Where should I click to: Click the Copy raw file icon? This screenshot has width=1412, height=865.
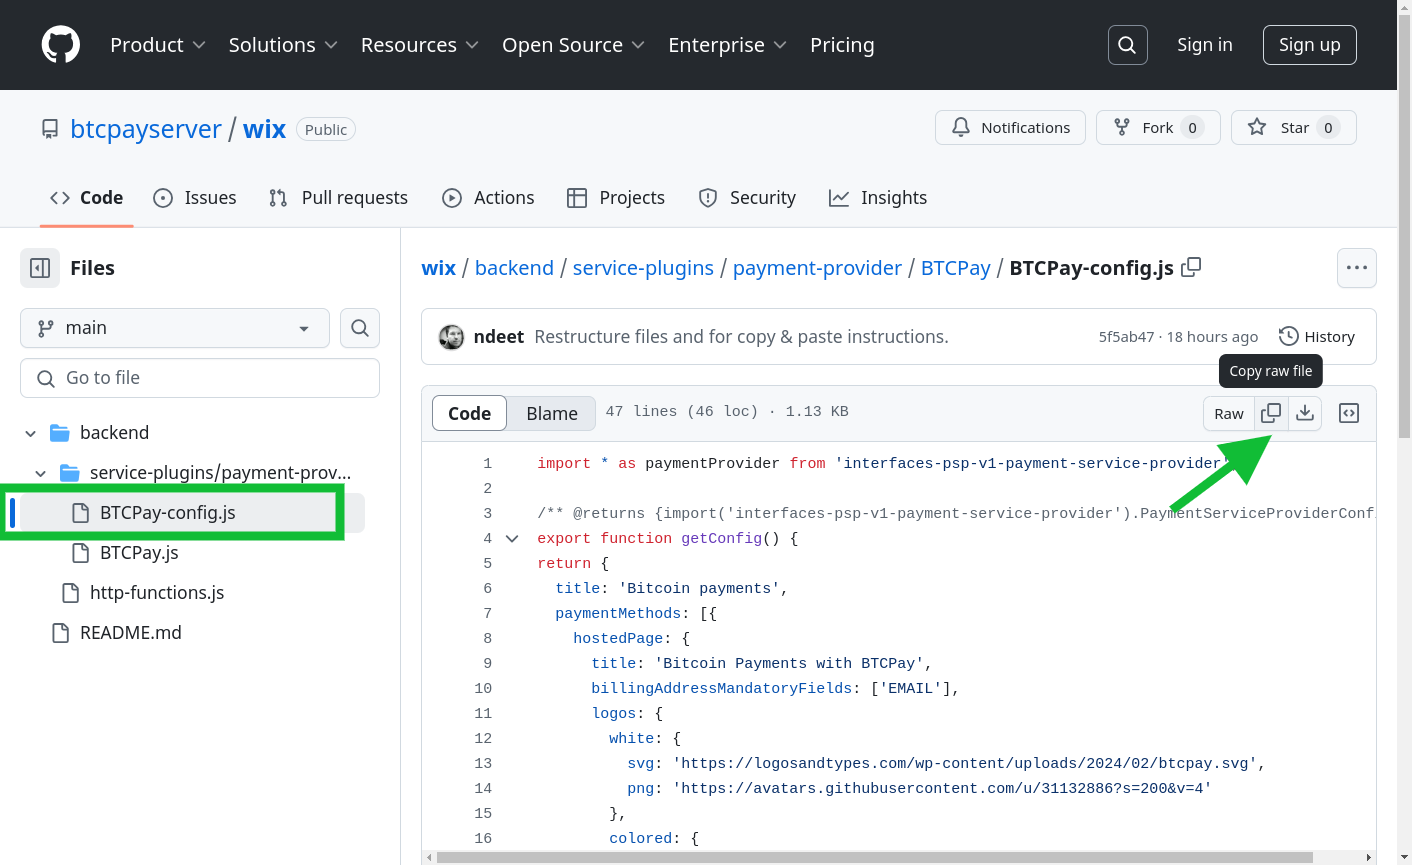(x=1270, y=413)
